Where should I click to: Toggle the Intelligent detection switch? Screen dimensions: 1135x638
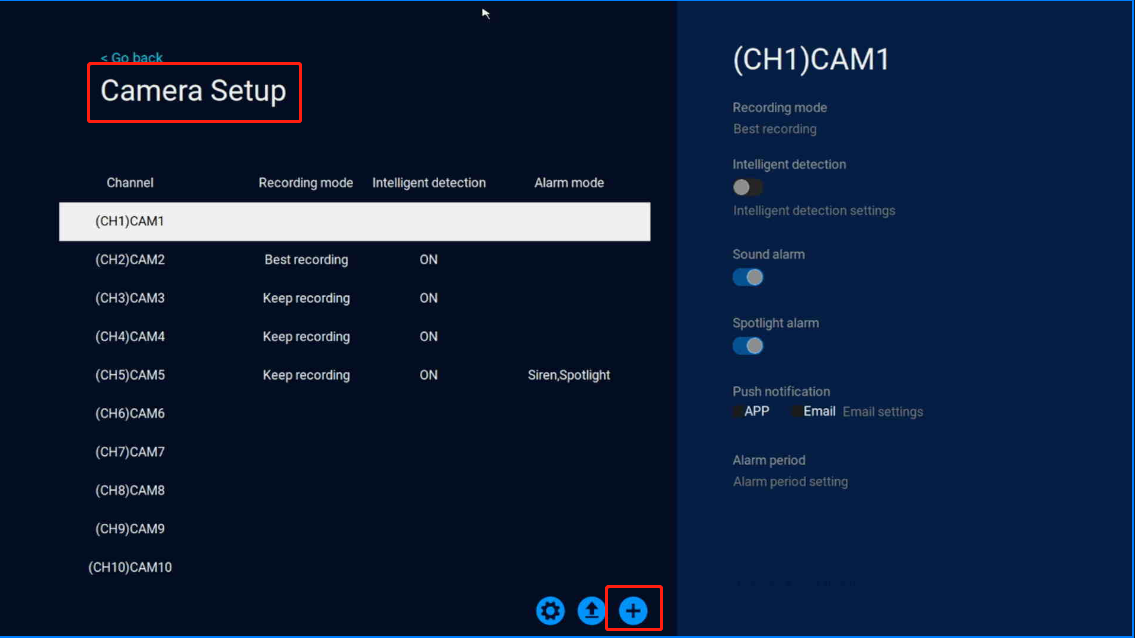[x=747, y=187]
